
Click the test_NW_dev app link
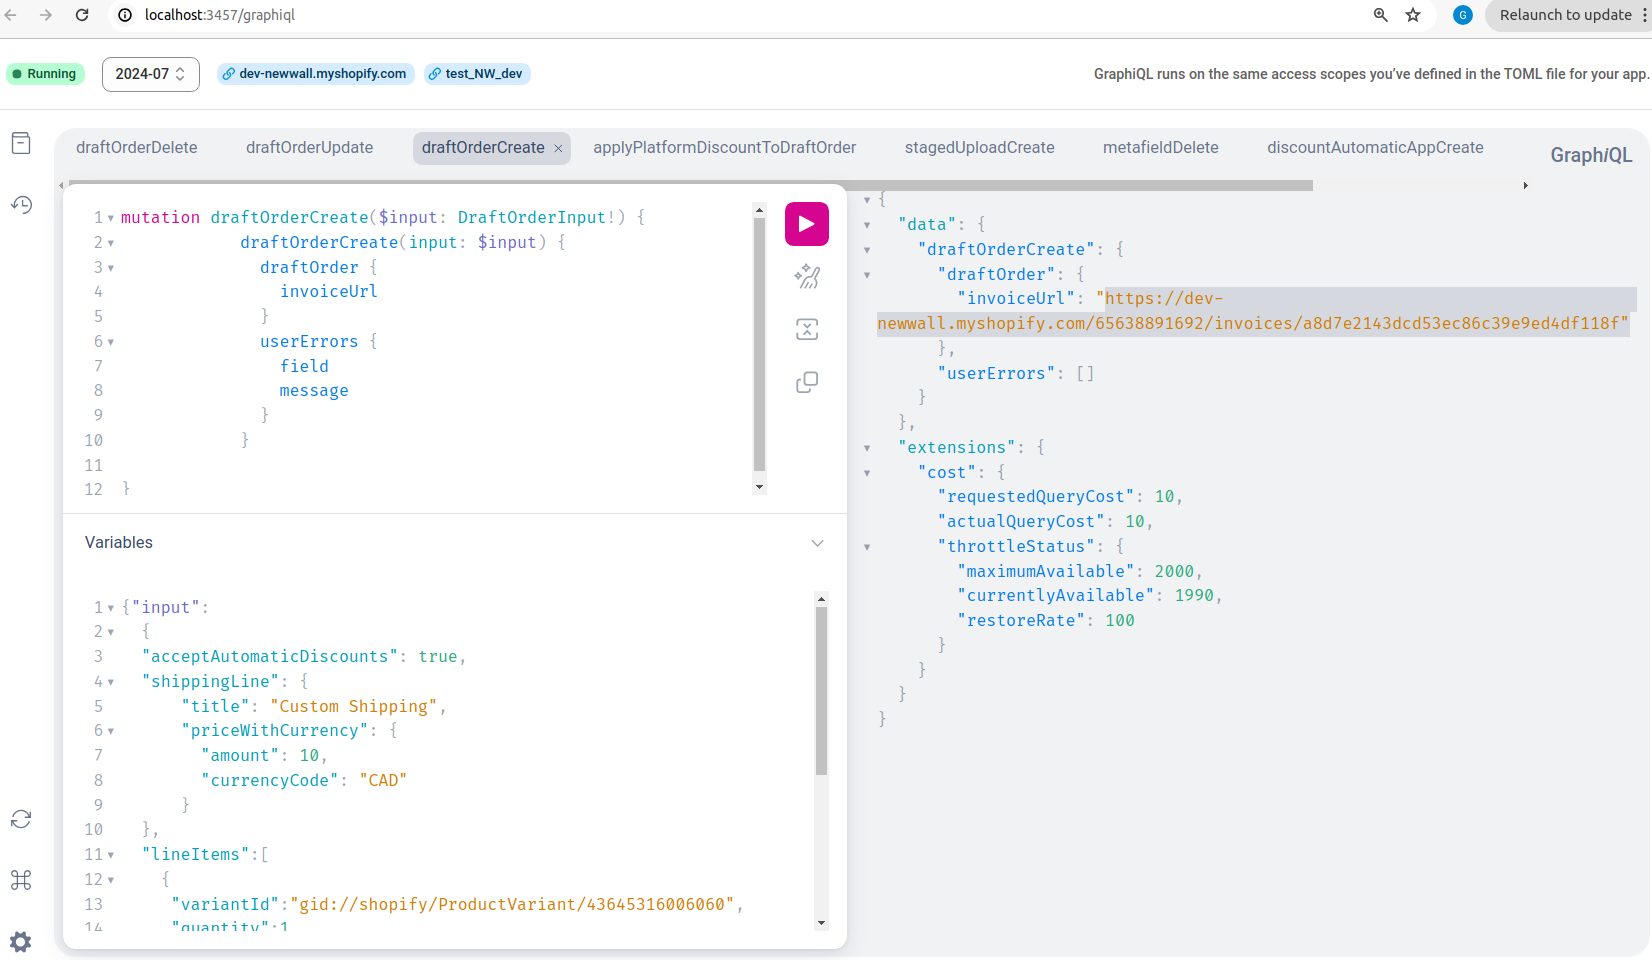tap(478, 74)
